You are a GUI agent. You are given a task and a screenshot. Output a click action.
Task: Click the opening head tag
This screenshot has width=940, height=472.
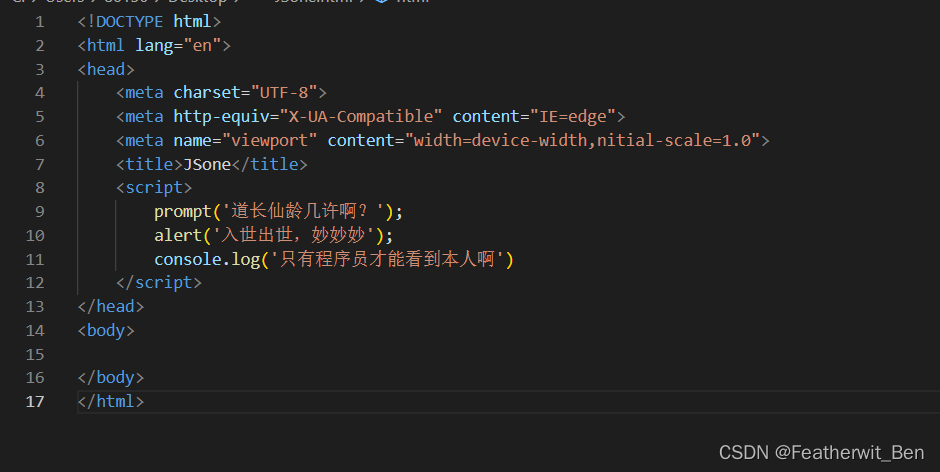(x=106, y=70)
